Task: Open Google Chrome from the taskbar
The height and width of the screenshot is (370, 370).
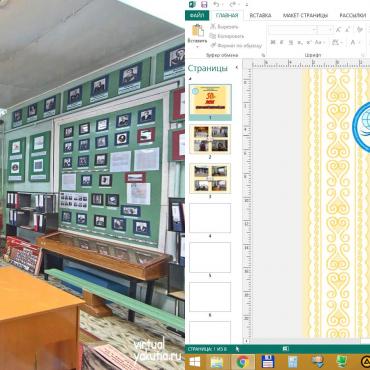Action: [243, 362]
